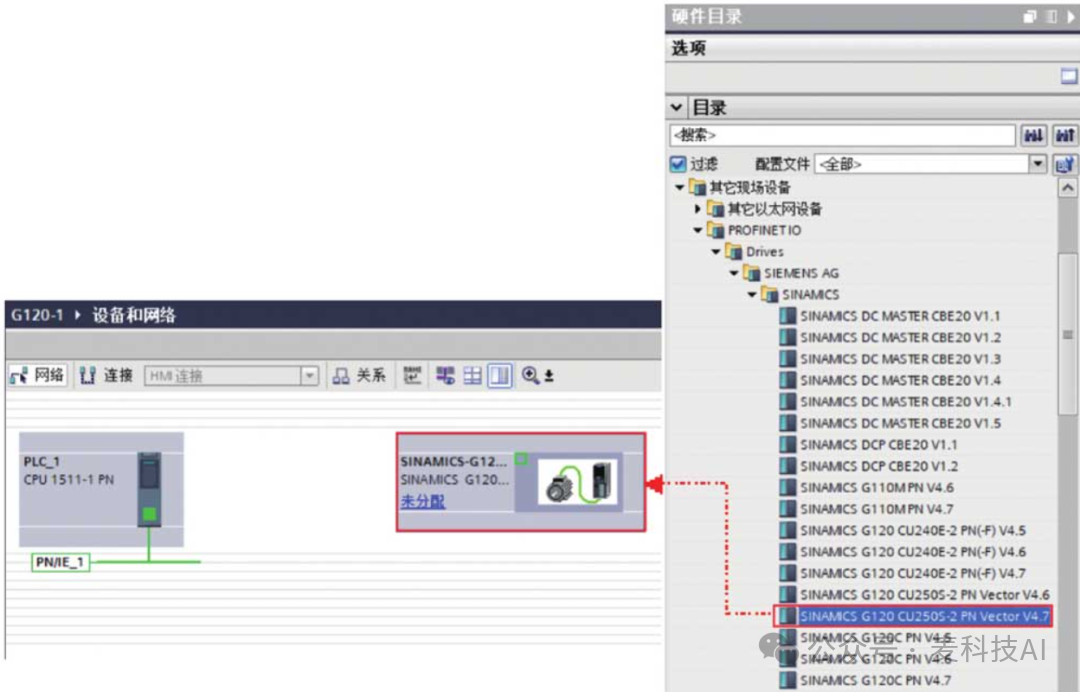Select SINAMICS G110M PN V4.7

[x=876, y=509]
